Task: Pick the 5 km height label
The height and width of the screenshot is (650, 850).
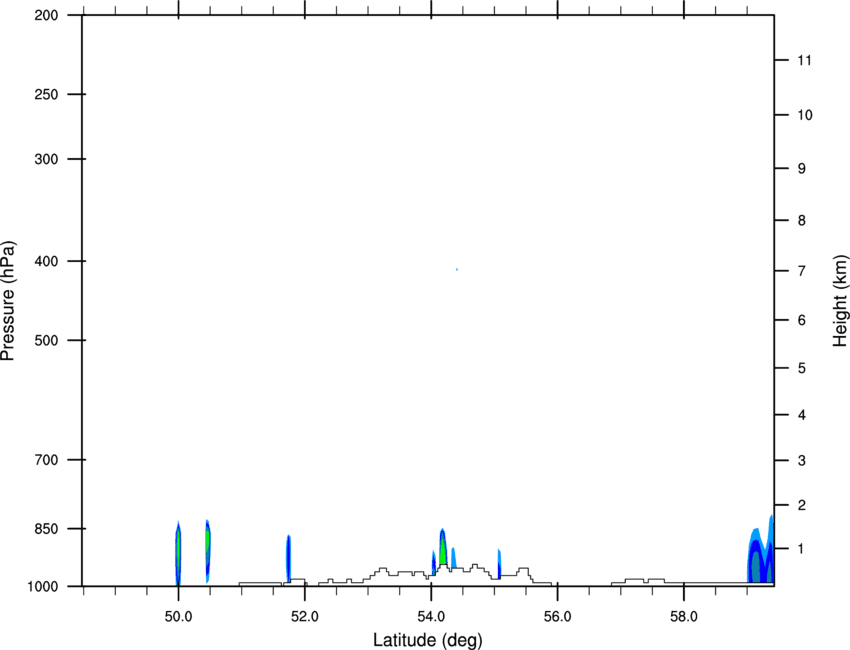Action: click(802, 368)
